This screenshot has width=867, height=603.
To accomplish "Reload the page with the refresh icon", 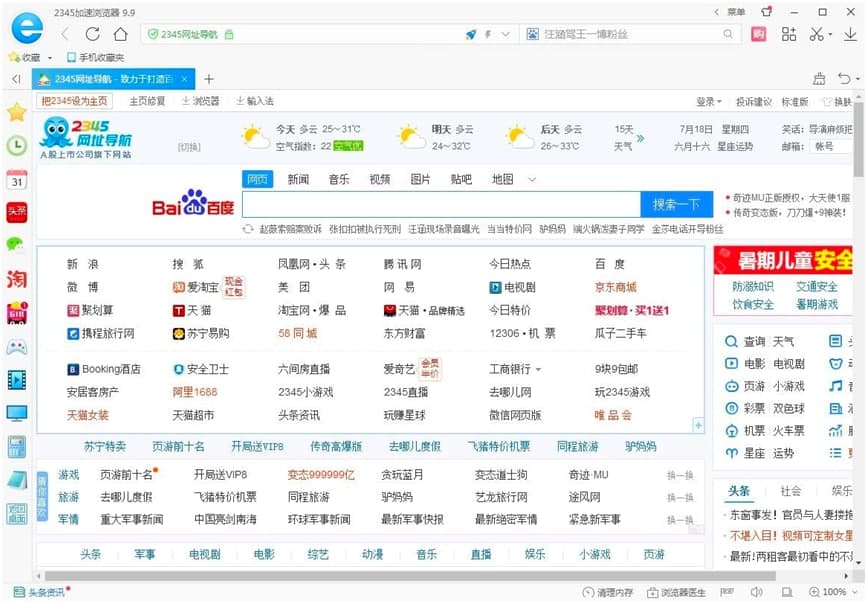I will click(x=93, y=34).
